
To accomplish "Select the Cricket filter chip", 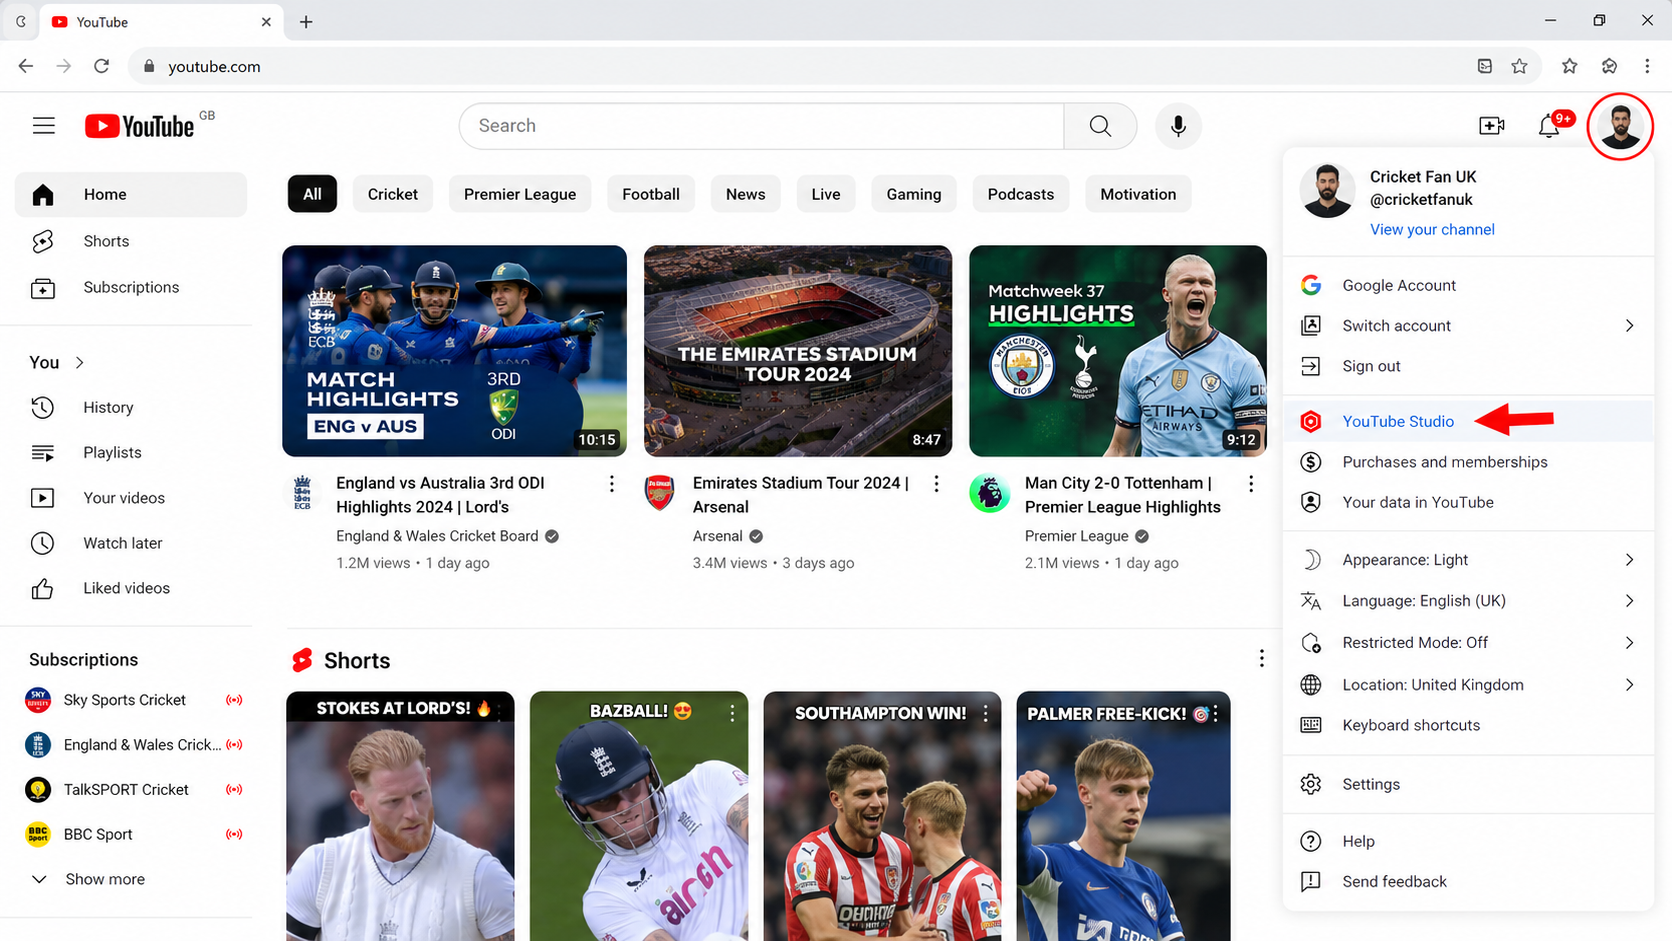I will click(x=393, y=194).
